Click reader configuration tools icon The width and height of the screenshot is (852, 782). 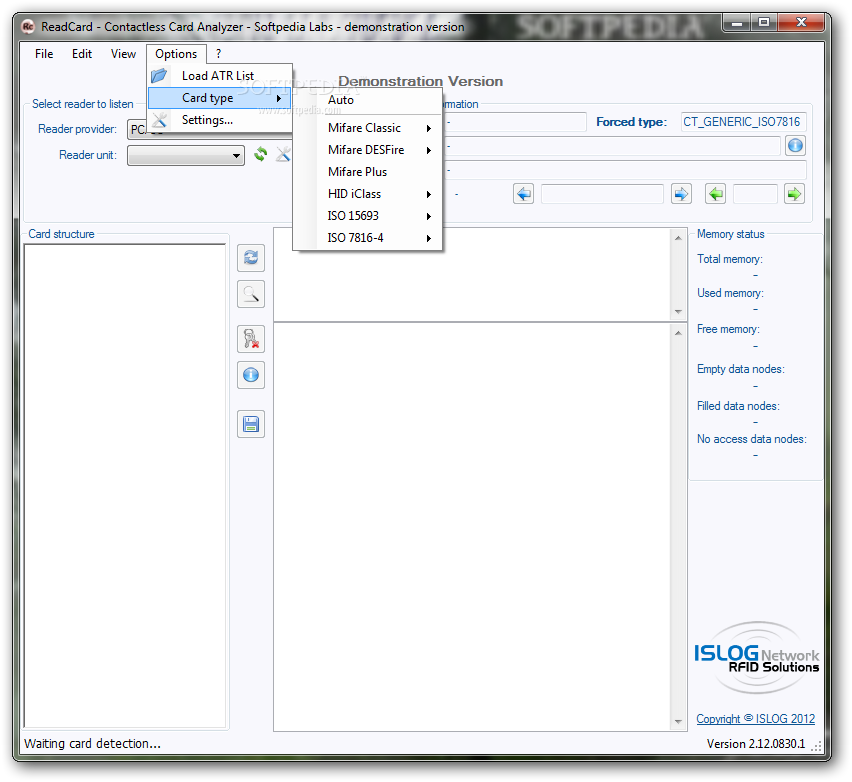(283, 154)
